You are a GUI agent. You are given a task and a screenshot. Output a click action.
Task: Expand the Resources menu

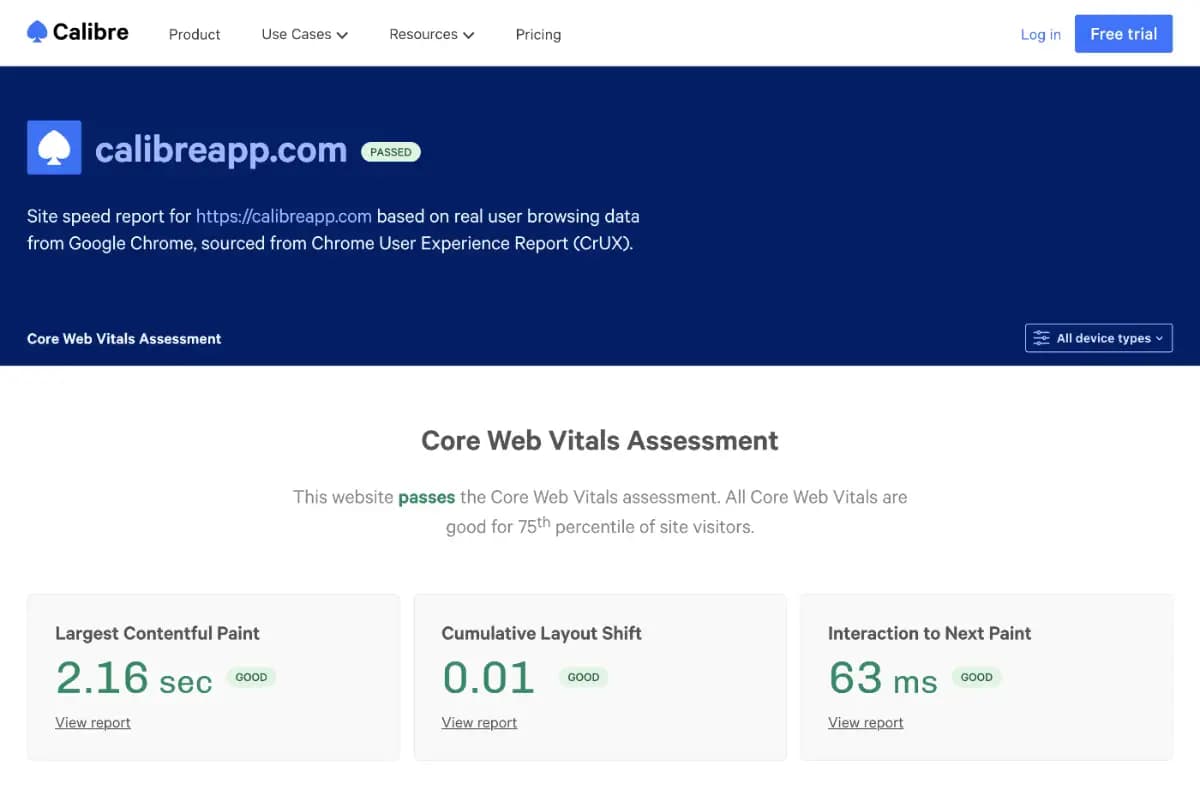[431, 34]
